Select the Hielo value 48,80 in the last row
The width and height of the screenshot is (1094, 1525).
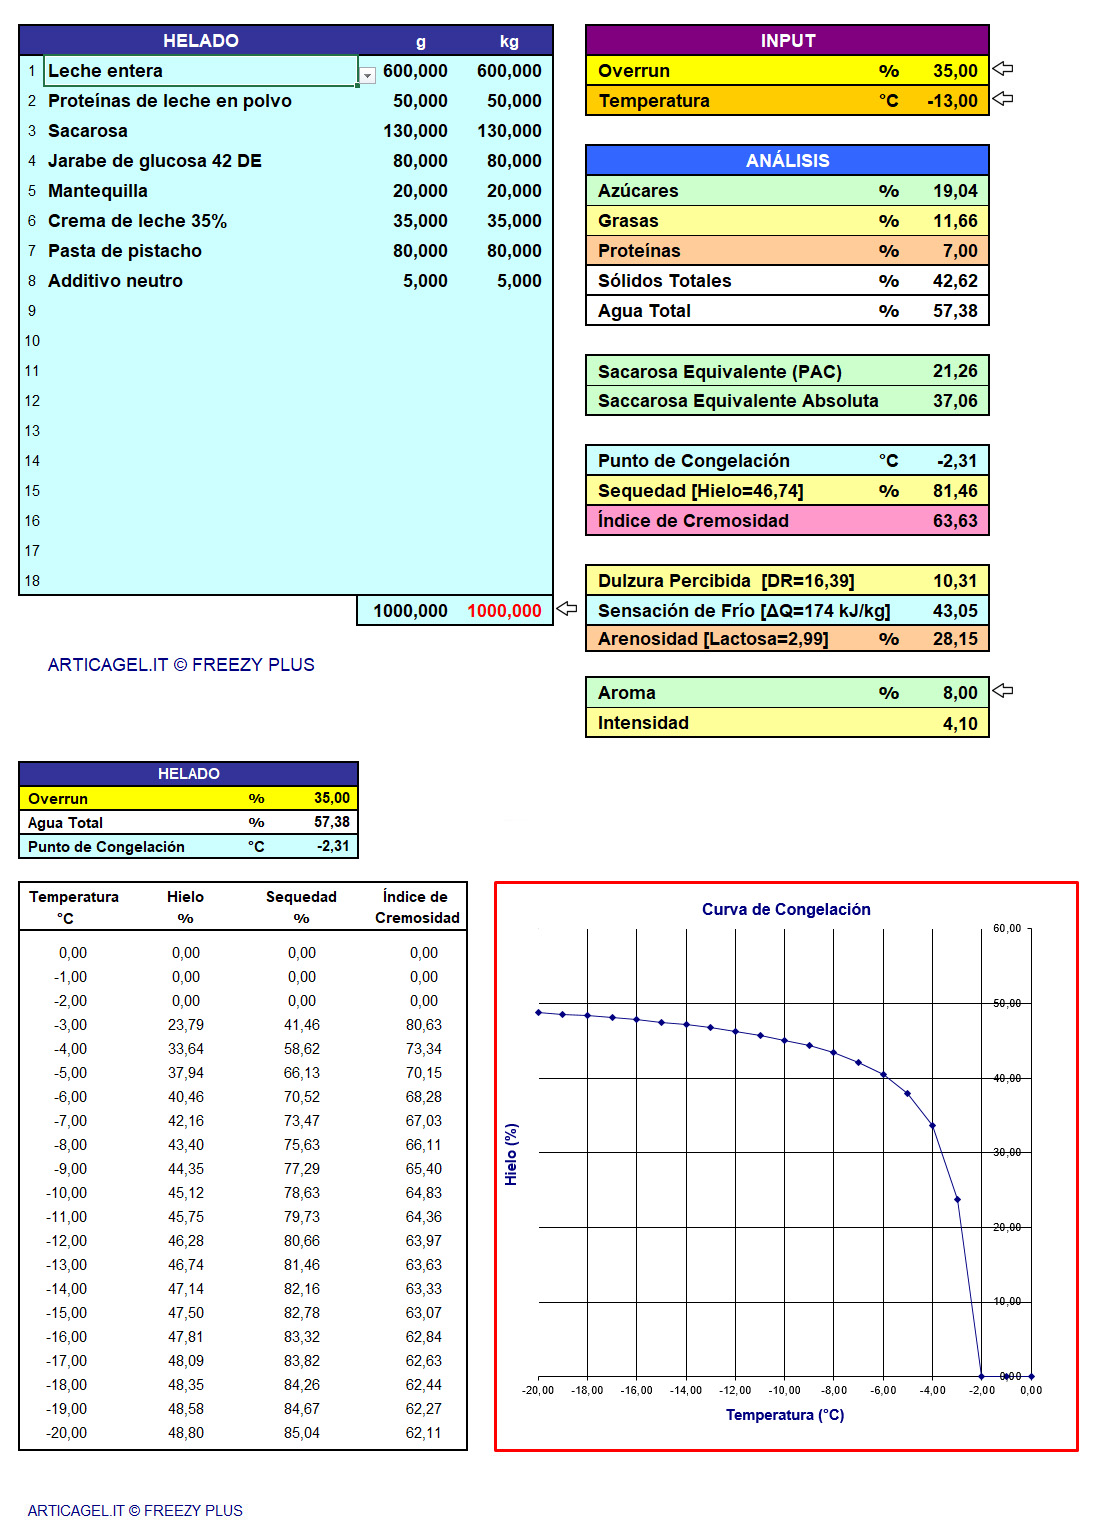(x=186, y=1433)
